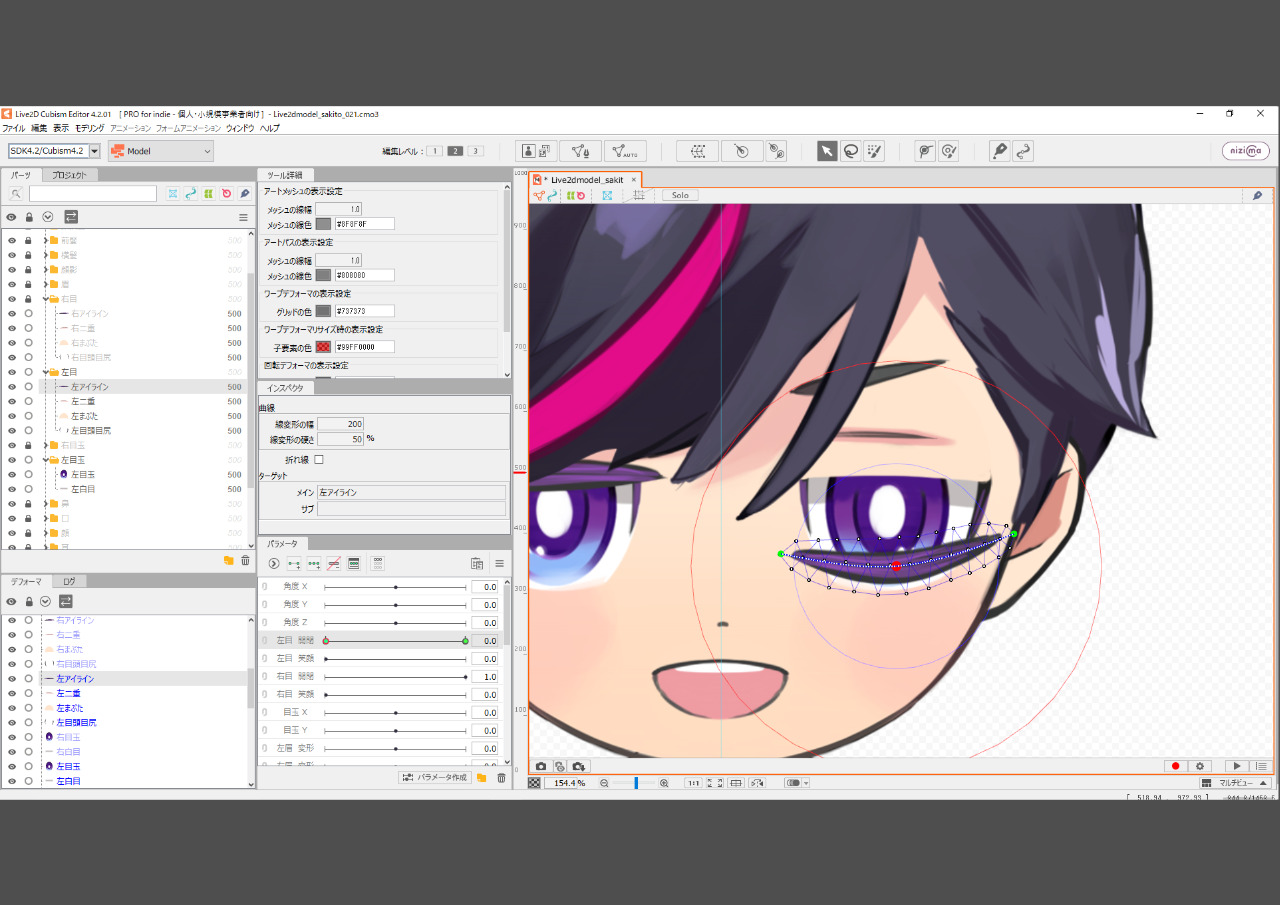Switch to the プロジェクト tab
1280x905 pixels.
pos(69,175)
